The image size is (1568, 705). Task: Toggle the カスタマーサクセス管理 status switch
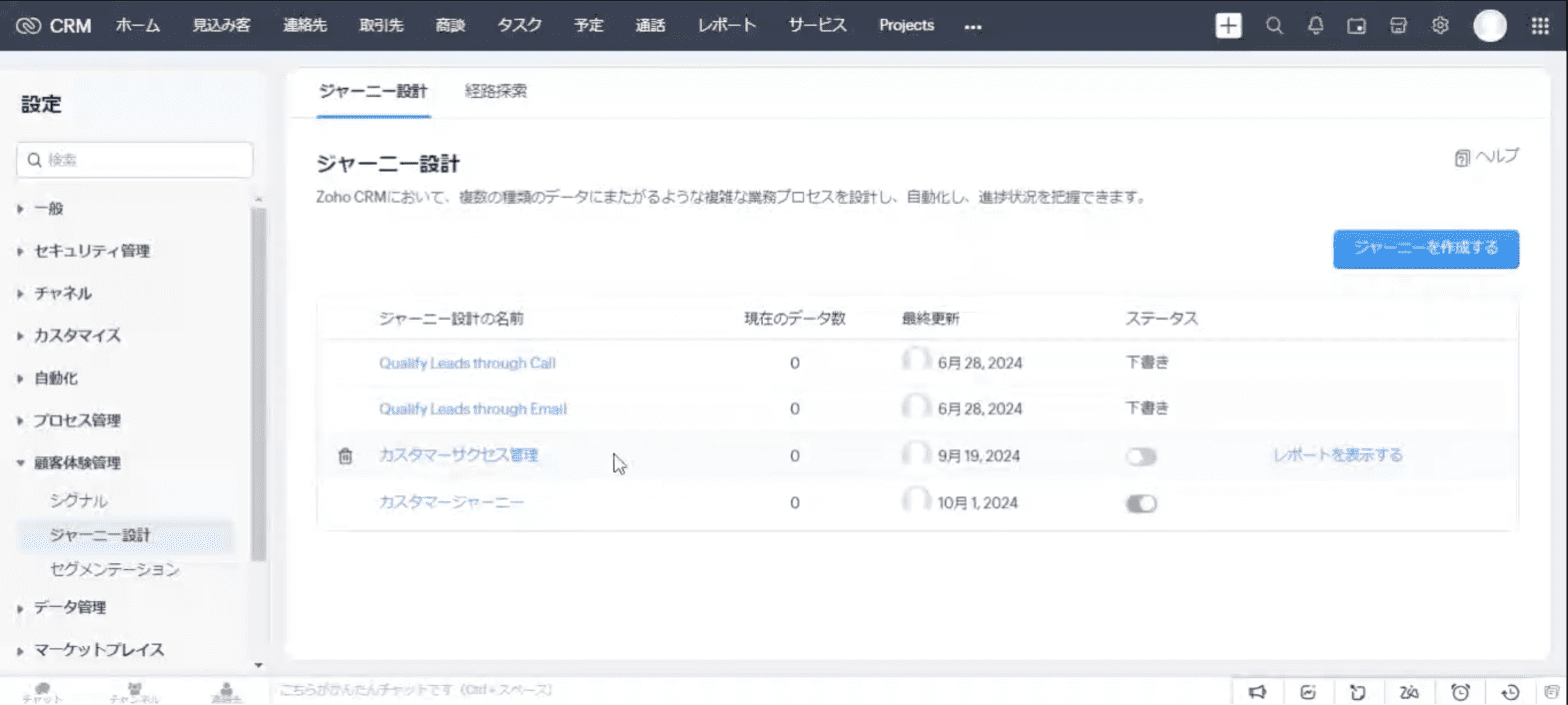(1141, 457)
